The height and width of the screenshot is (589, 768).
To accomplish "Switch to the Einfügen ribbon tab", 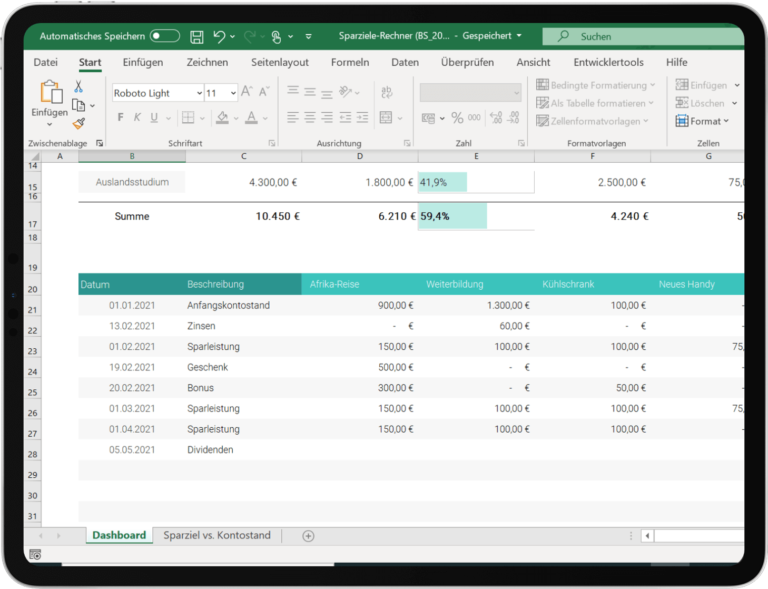I will pos(143,62).
